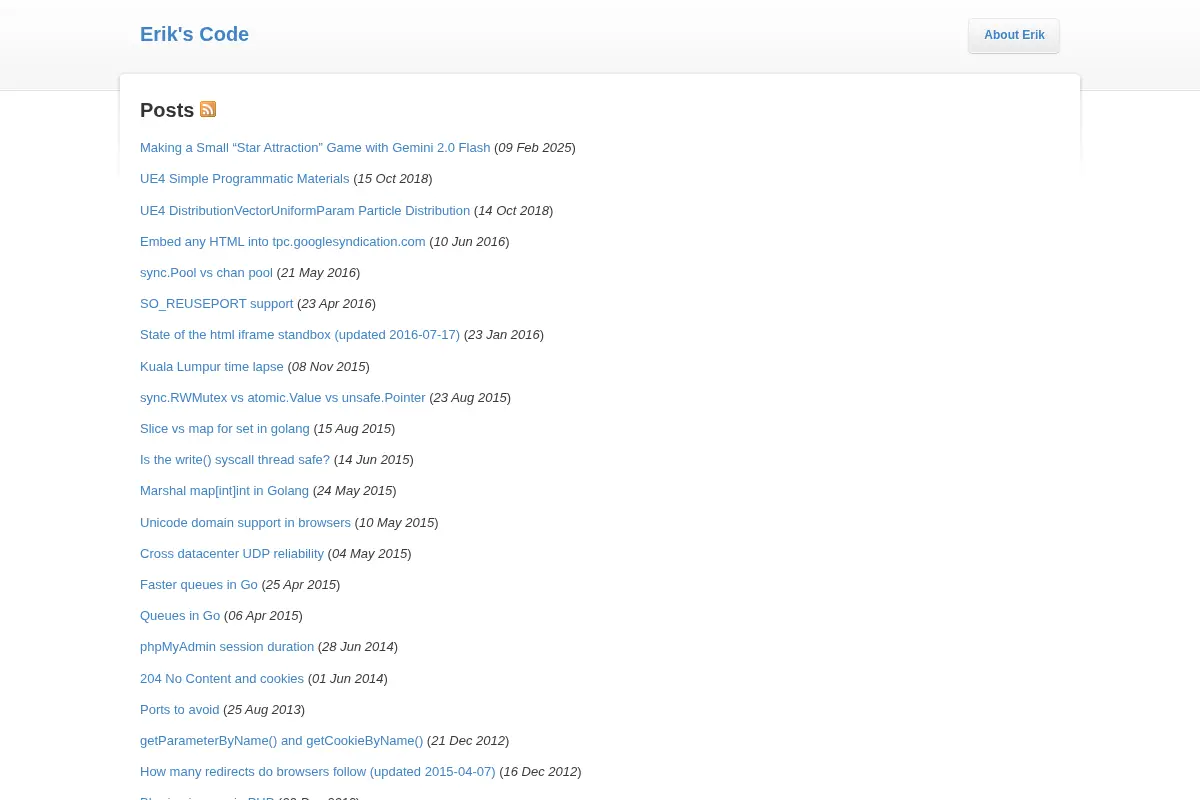Image resolution: width=1200 pixels, height=800 pixels.
Task: Open Faster queues in Go post
Action: click(x=199, y=584)
